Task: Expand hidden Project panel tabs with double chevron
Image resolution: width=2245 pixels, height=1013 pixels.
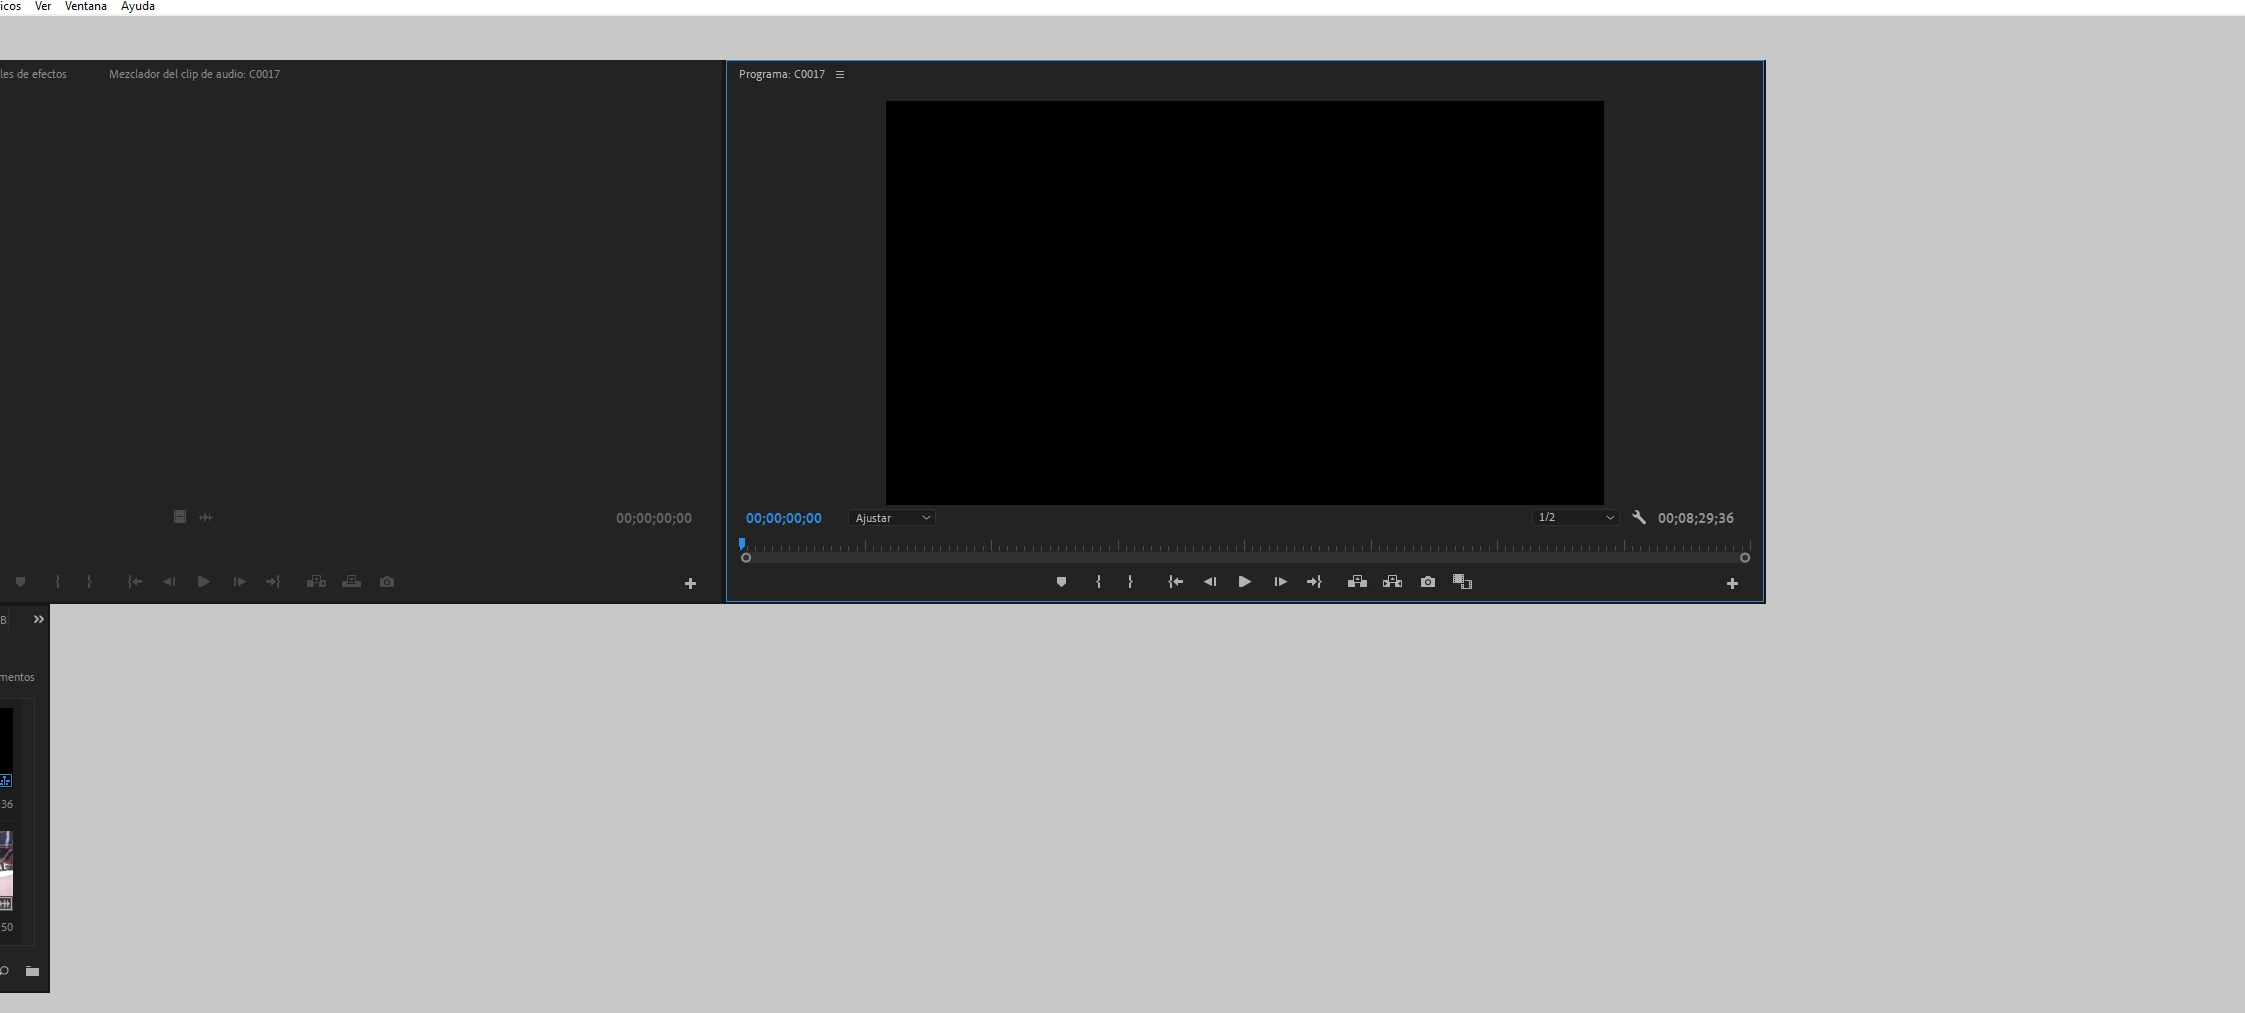Action: tap(39, 620)
